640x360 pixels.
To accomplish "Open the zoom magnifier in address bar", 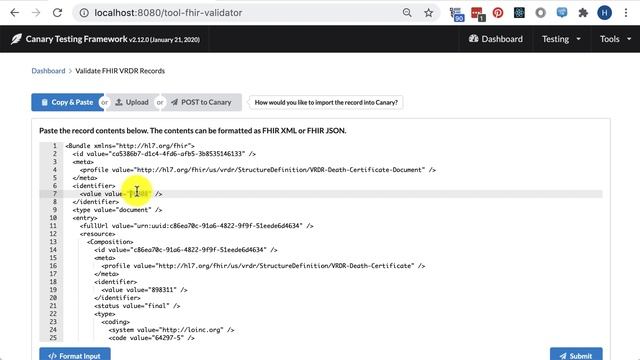I will [x=407, y=13].
